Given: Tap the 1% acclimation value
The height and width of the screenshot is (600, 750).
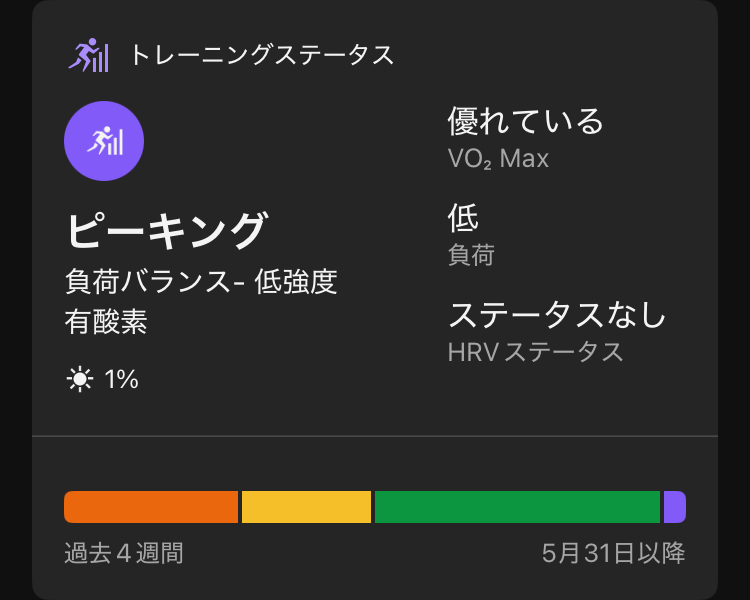Looking at the screenshot, I should pos(121,379).
